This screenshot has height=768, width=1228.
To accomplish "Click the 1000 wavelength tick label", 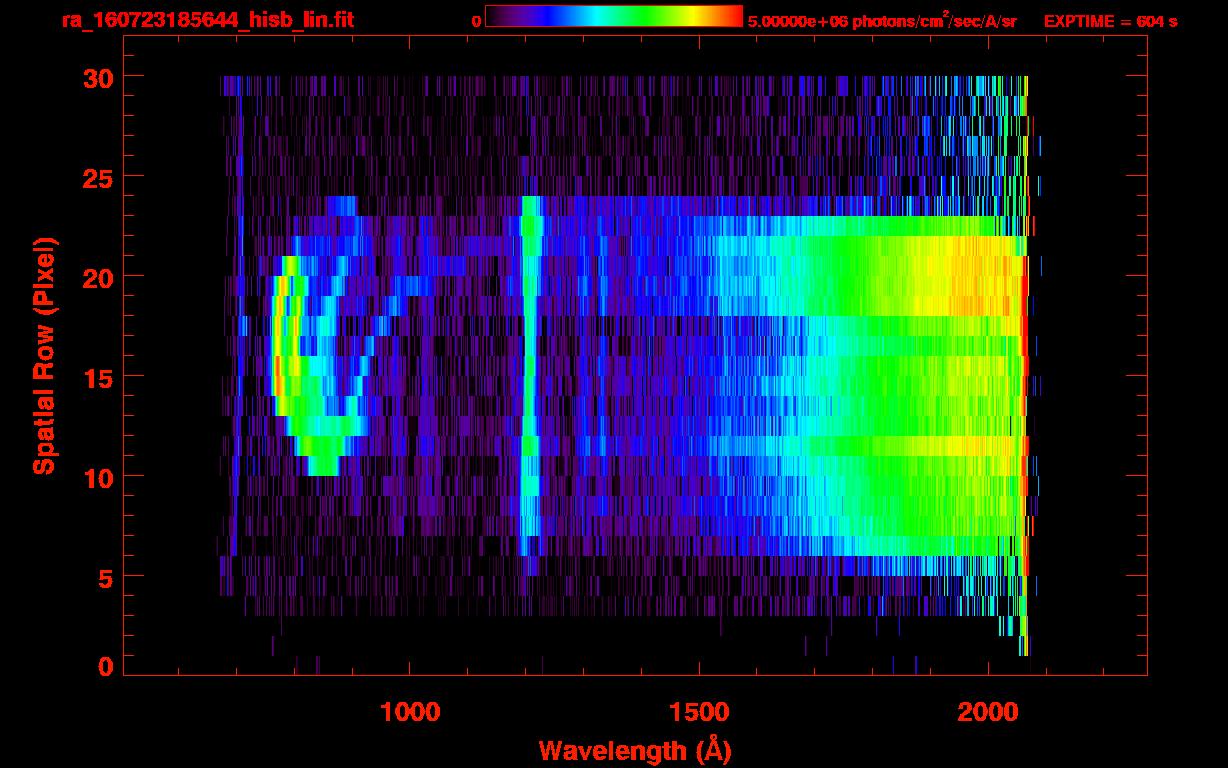I will coord(410,712).
